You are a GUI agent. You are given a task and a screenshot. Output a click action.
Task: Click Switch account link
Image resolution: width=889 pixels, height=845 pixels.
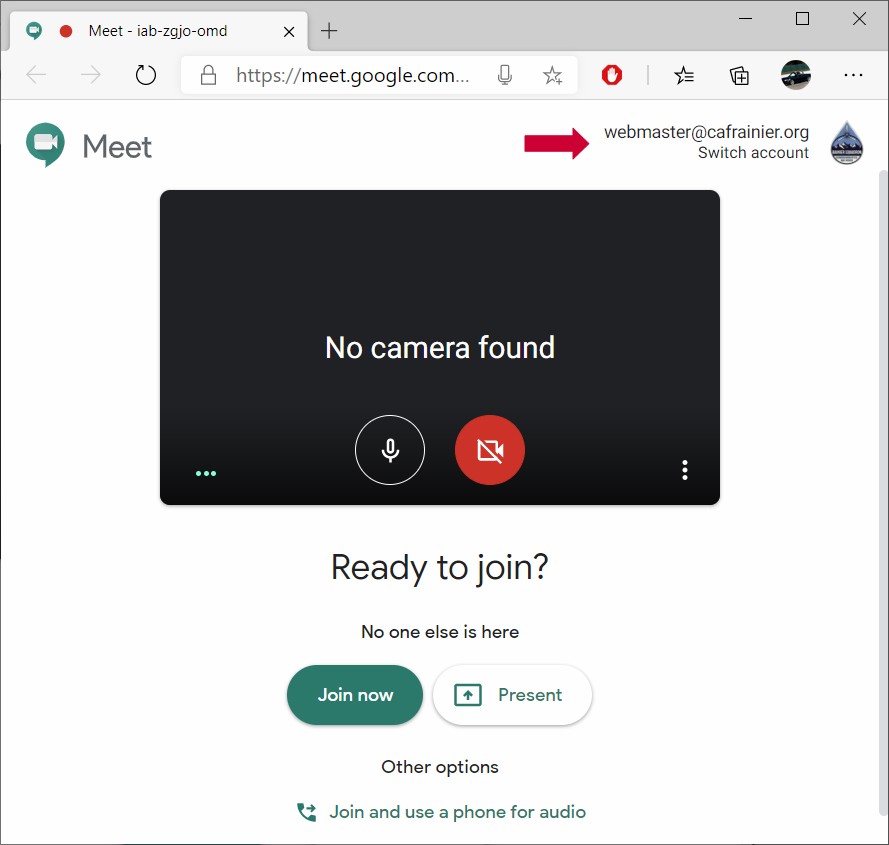click(x=753, y=153)
